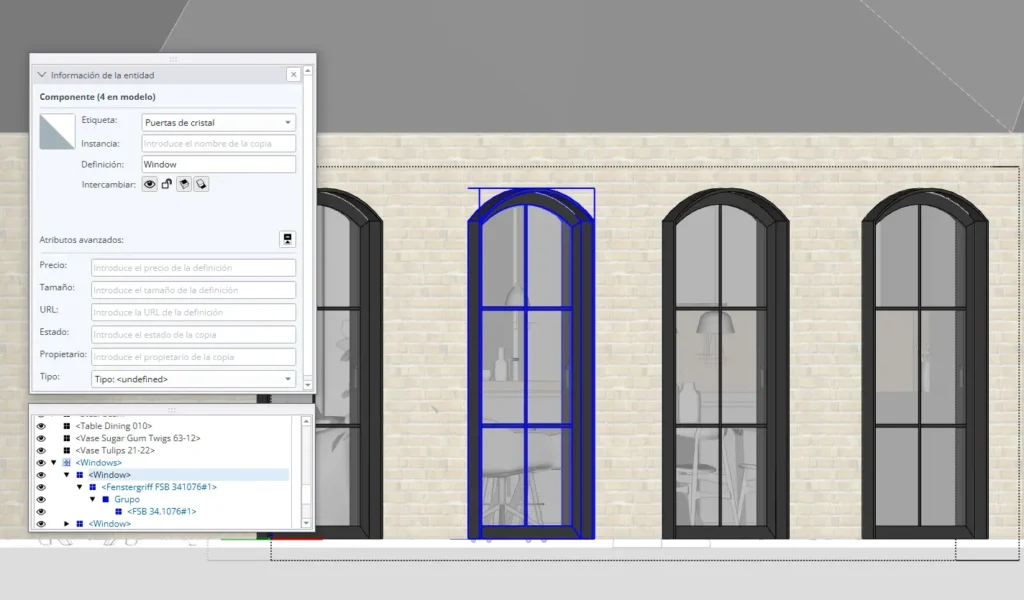Image resolution: width=1024 pixels, height=600 pixels.
Task: Click the scroll-up arrow of the outliner list
Action: click(x=306, y=422)
